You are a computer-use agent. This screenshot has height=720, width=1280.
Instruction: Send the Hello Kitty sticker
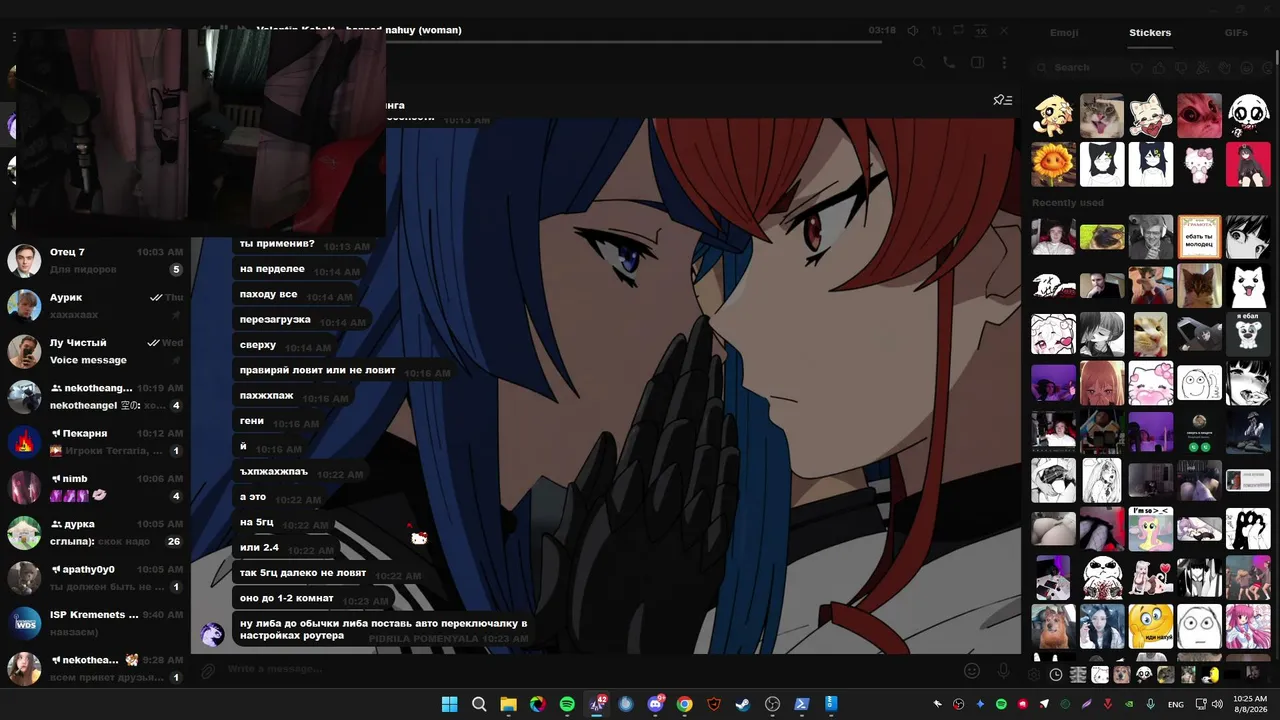click(1199, 164)
